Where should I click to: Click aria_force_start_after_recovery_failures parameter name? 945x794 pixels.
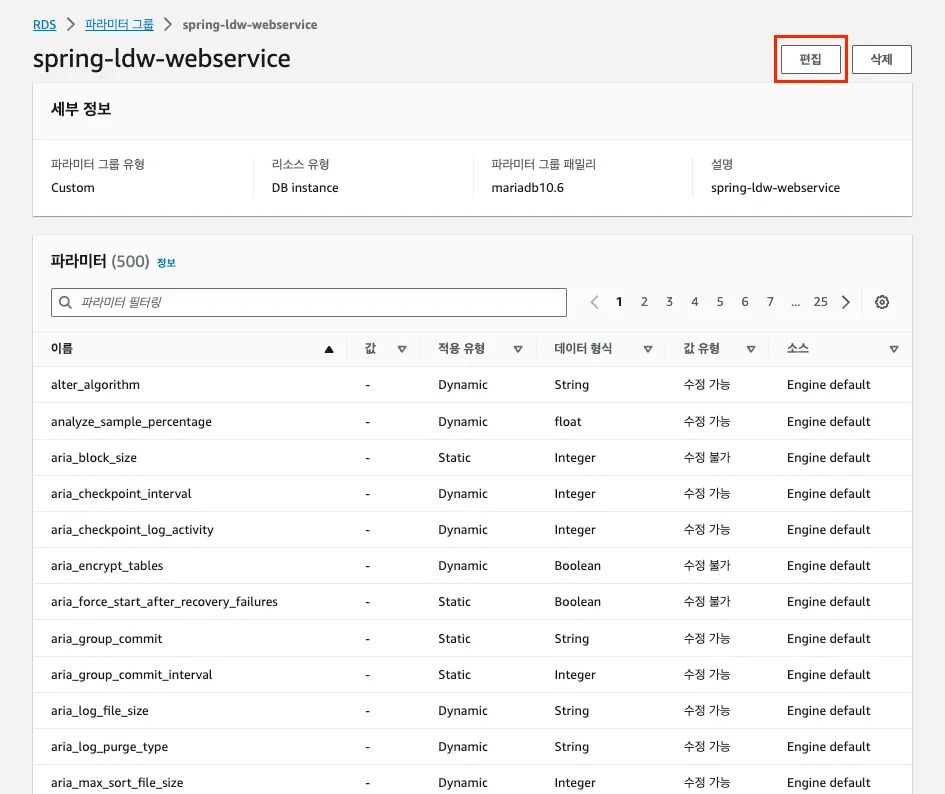(165, 602)
